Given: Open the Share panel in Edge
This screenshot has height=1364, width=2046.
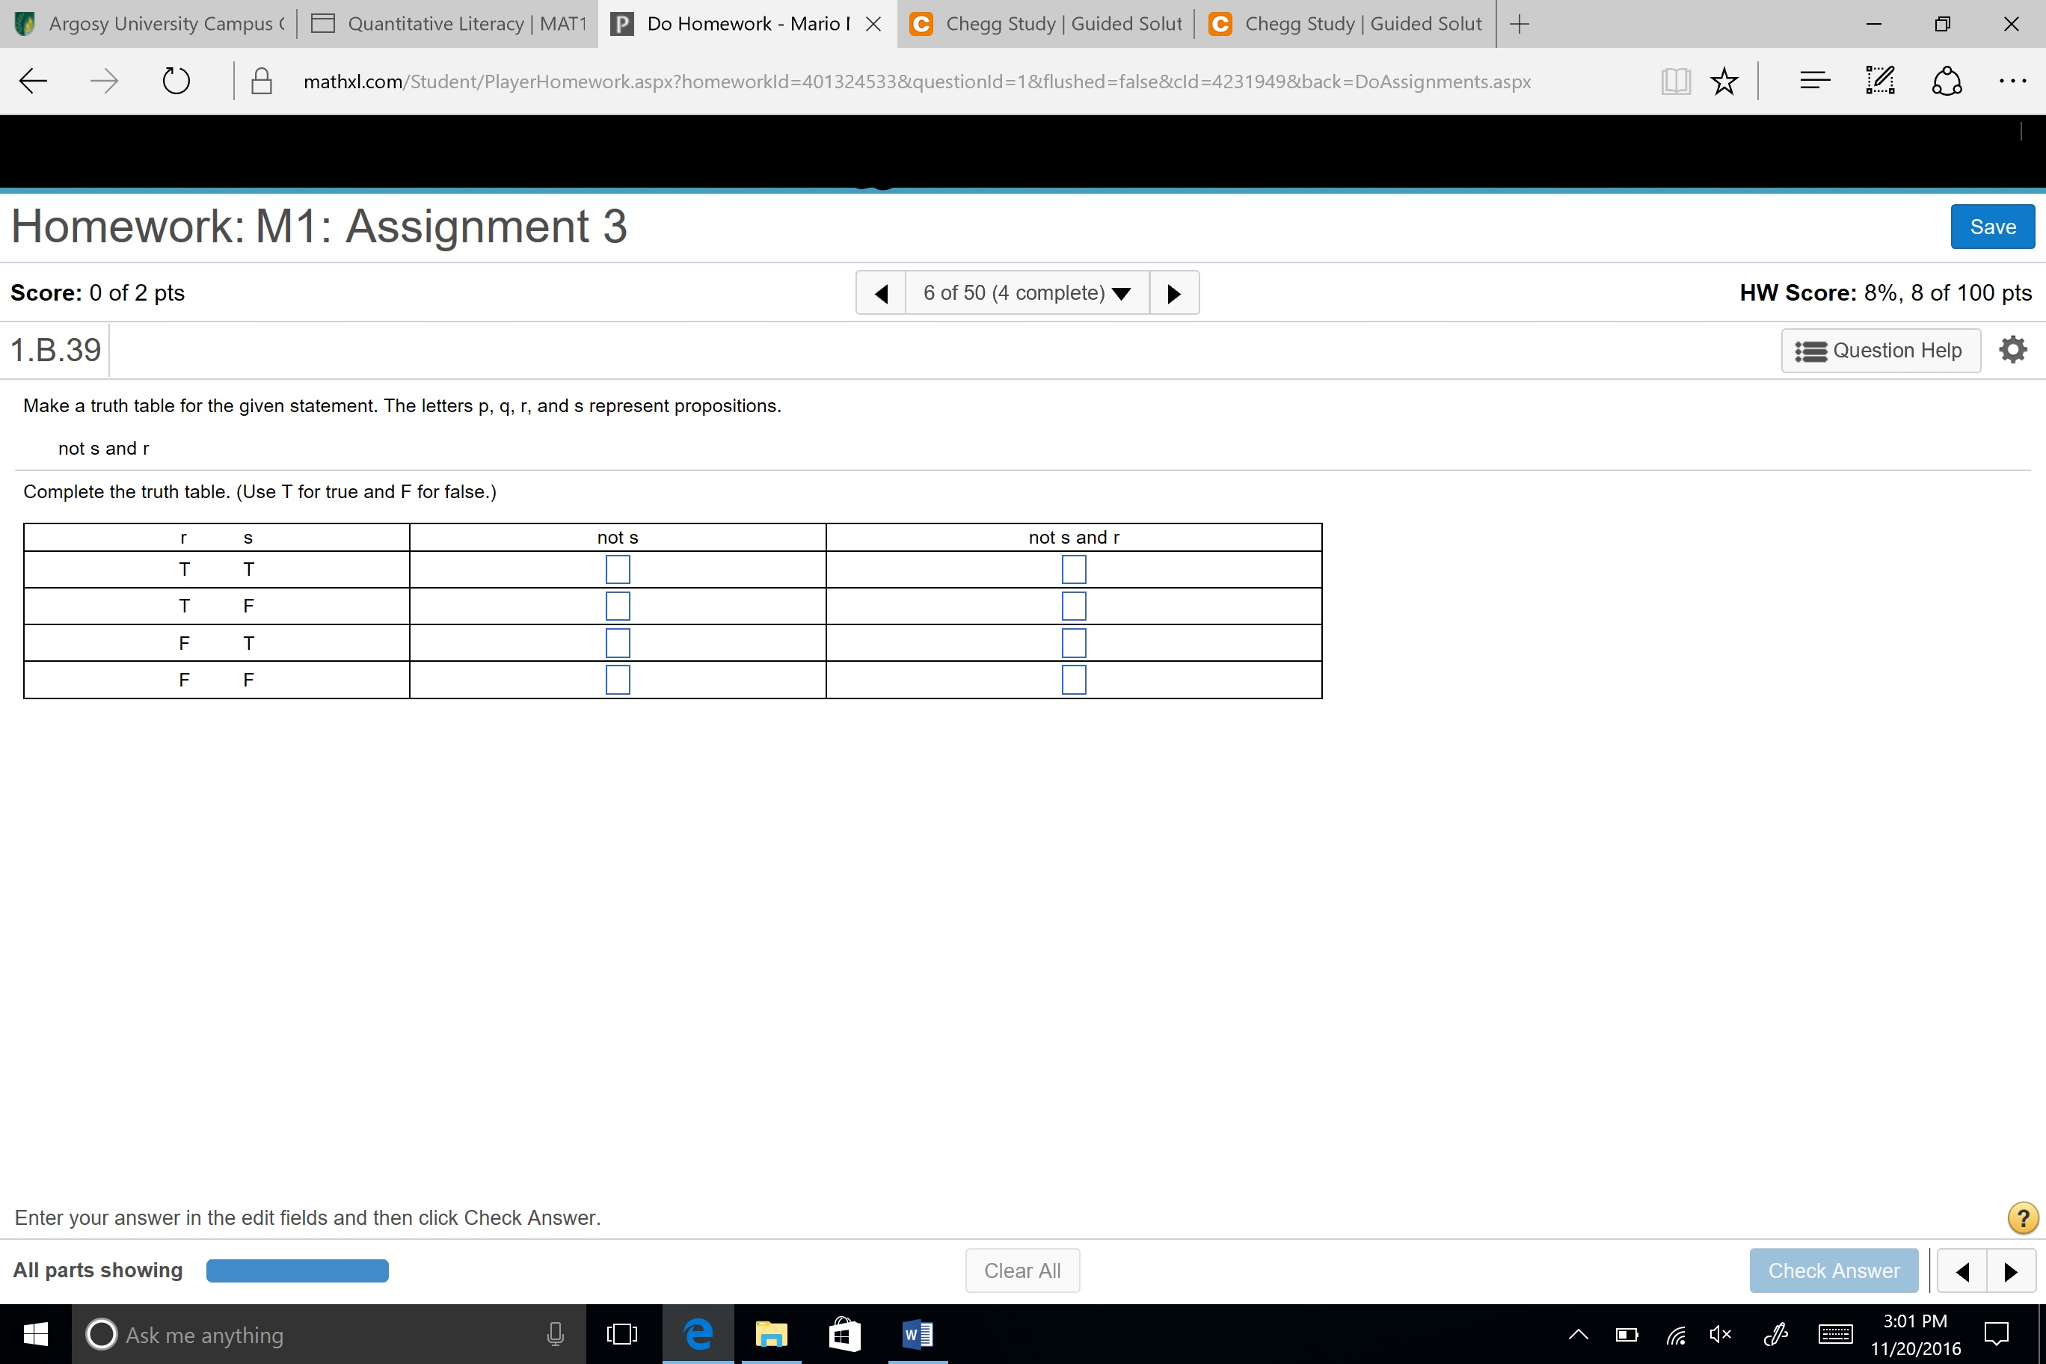Looking at the screenshot, I should tap(1946, 81).
